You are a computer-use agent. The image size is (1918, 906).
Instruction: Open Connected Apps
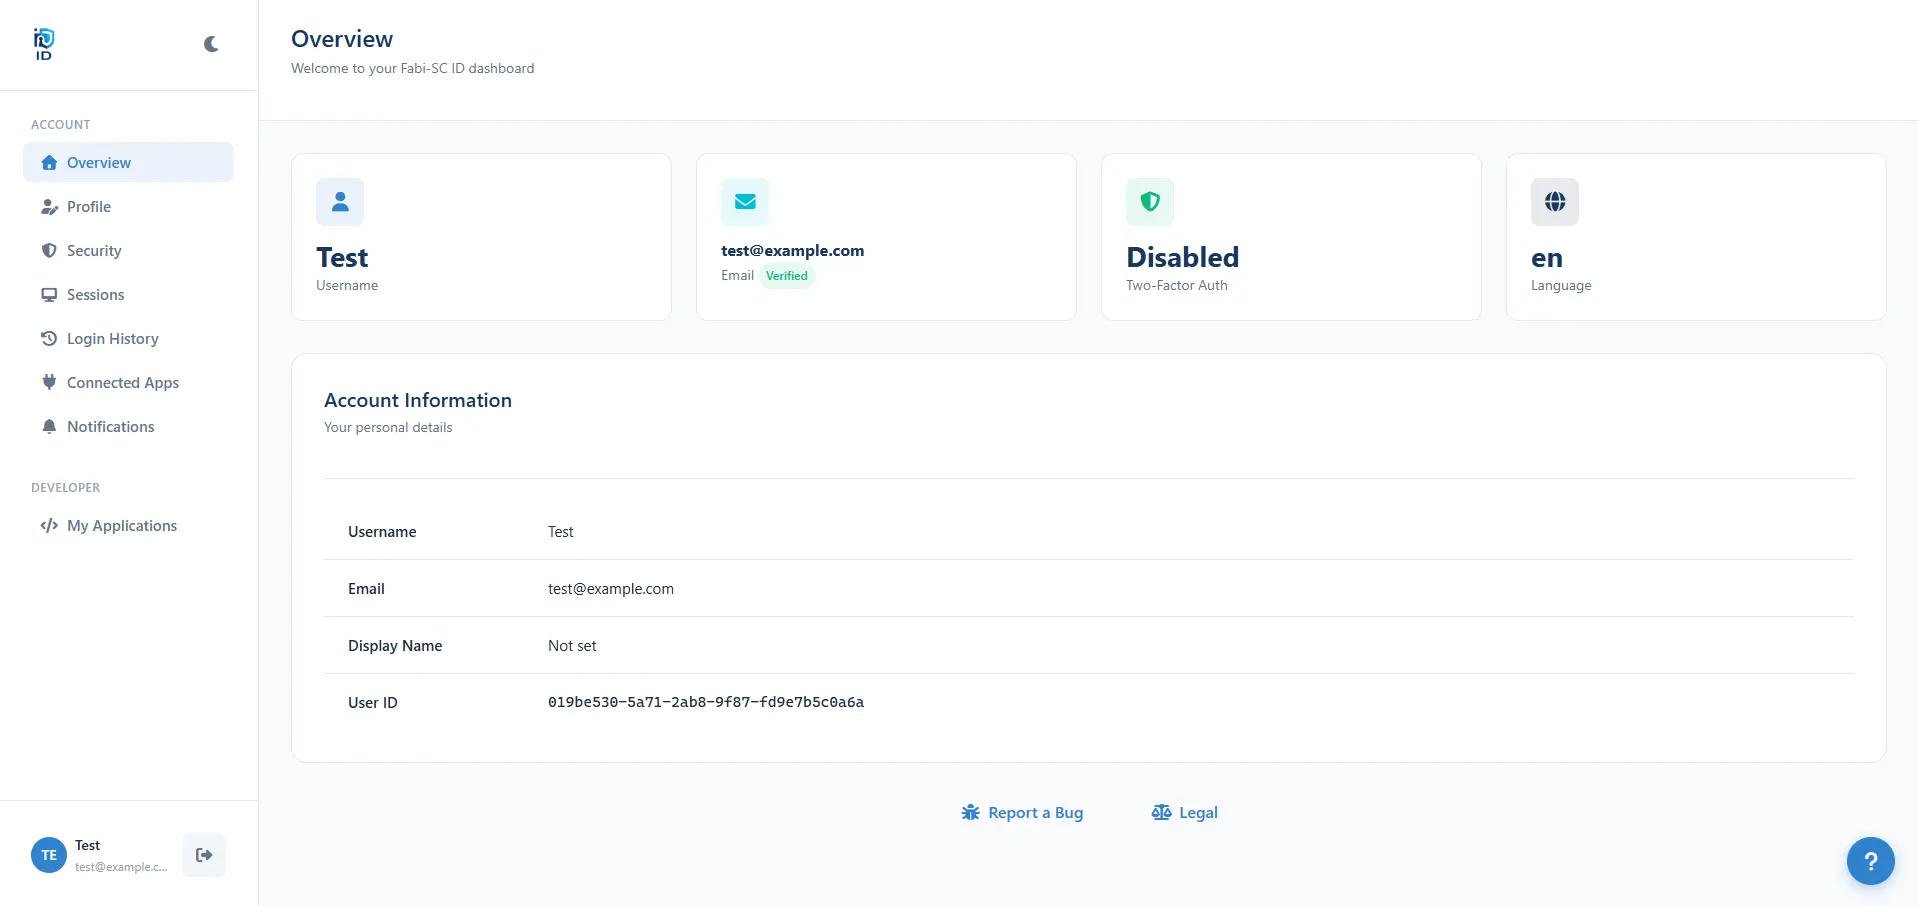click(x=122, y=383)
